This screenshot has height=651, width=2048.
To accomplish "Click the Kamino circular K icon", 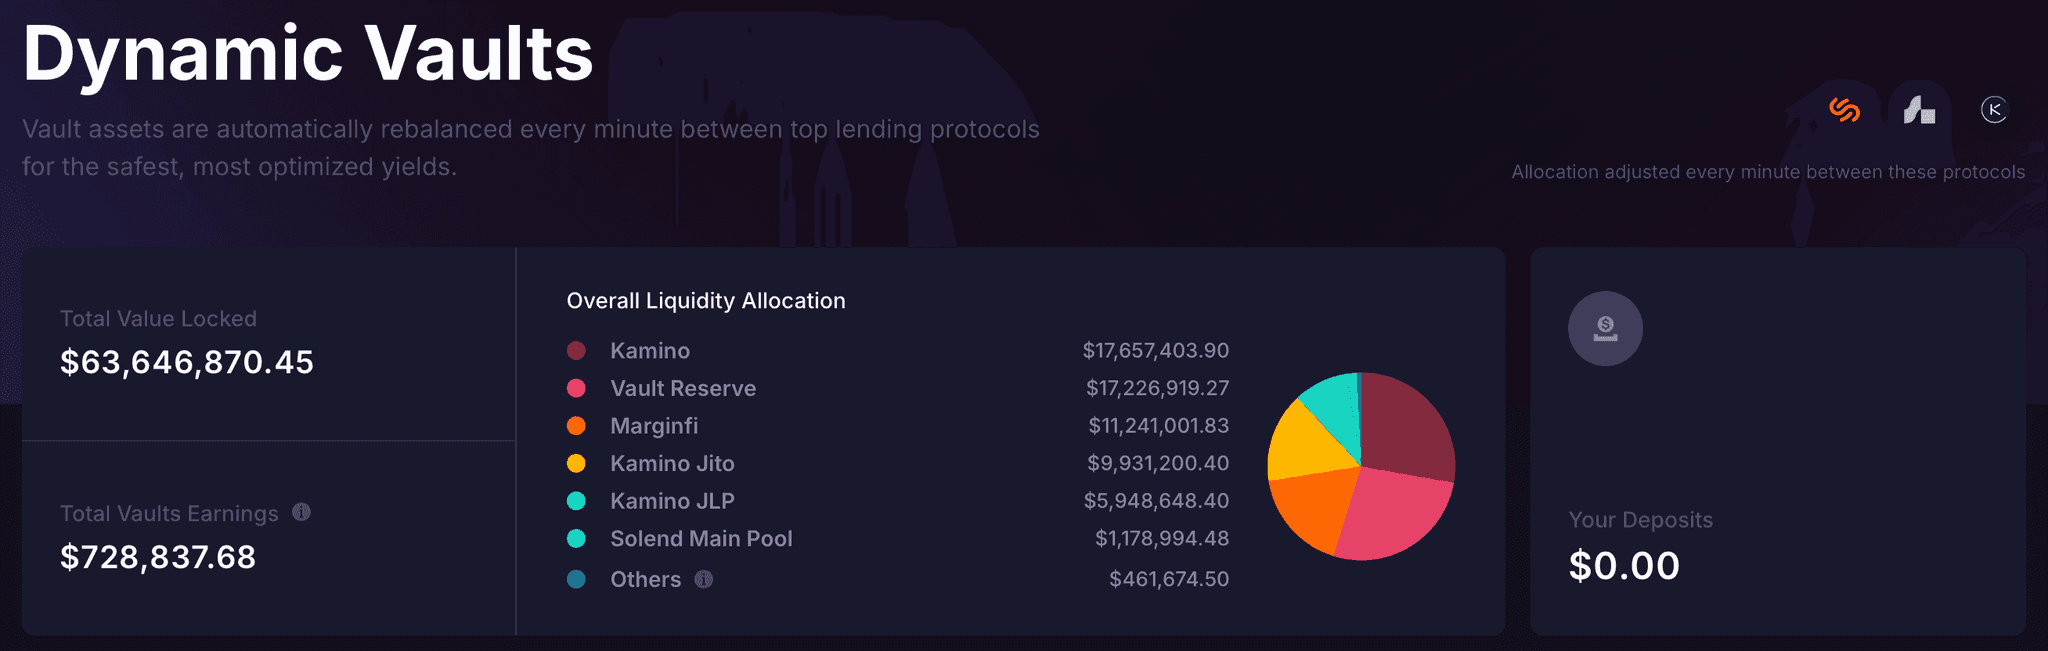I will [1994, 110].
